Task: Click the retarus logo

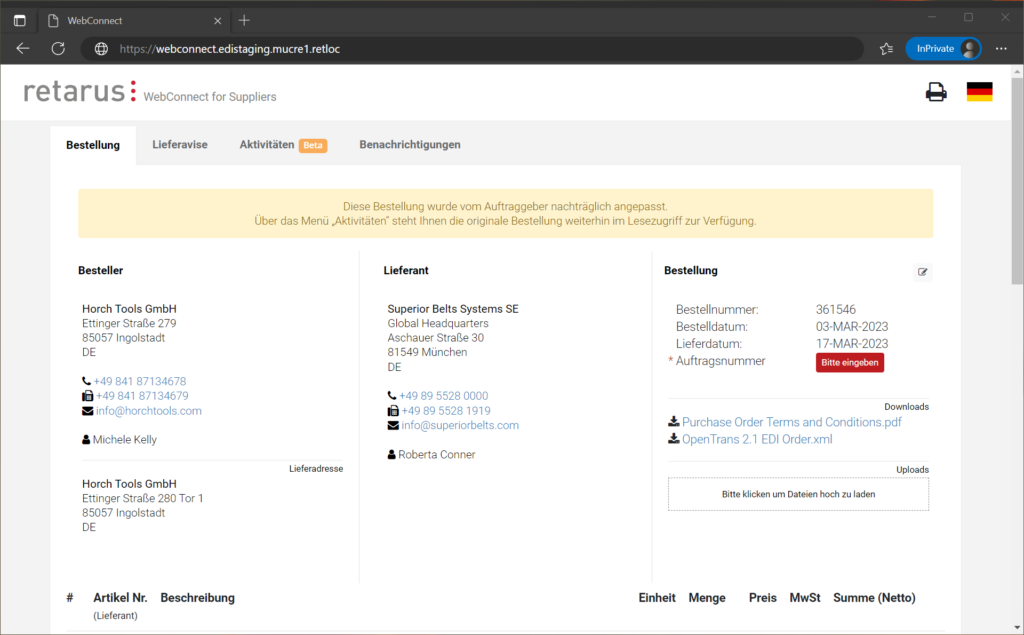Action: [80, 91]
